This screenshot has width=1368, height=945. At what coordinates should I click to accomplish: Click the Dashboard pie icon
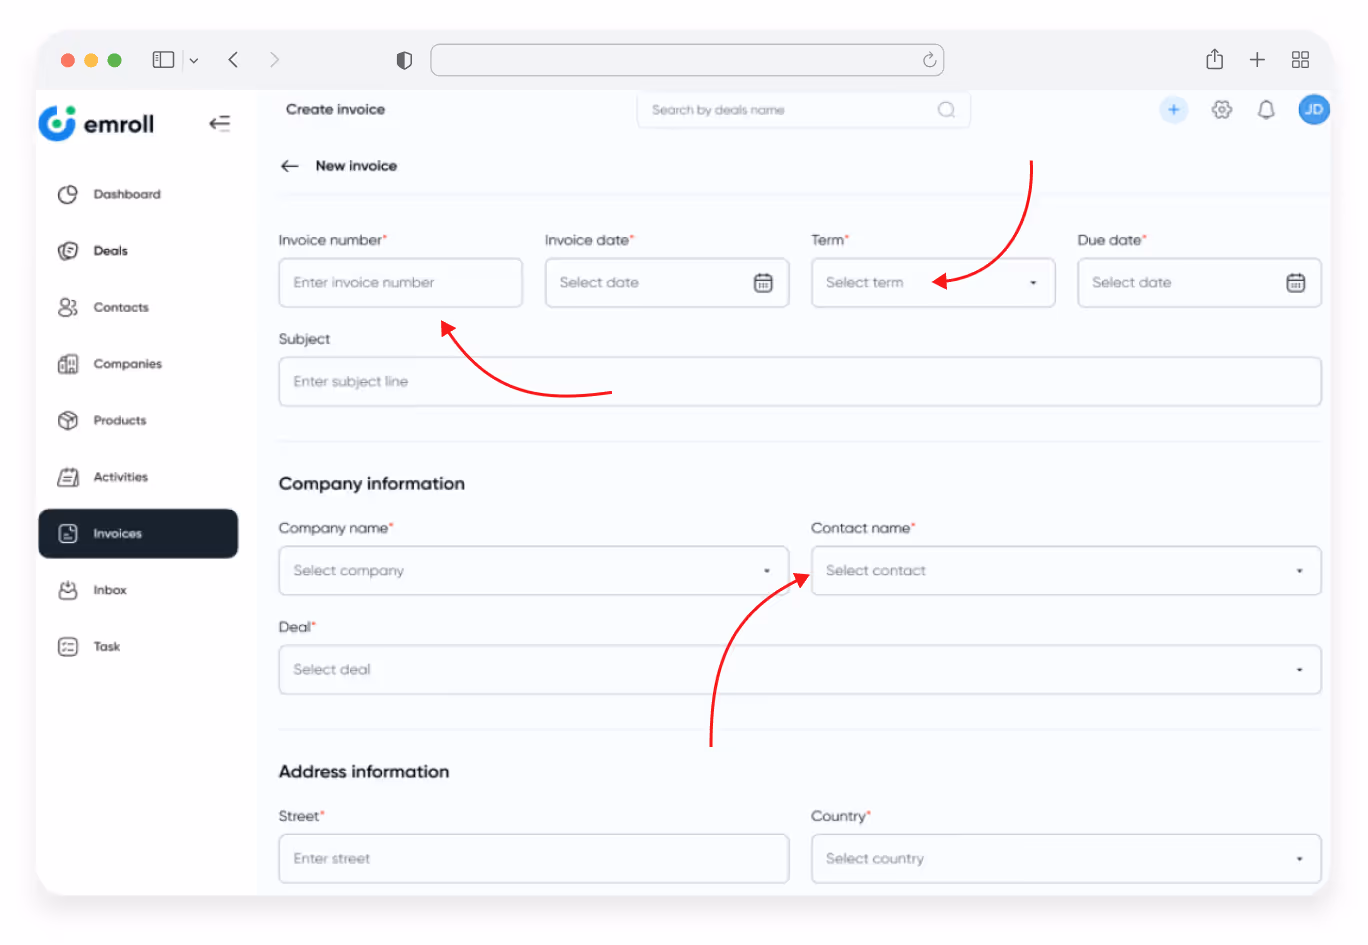pyautogui.click(x=68, y=194)
